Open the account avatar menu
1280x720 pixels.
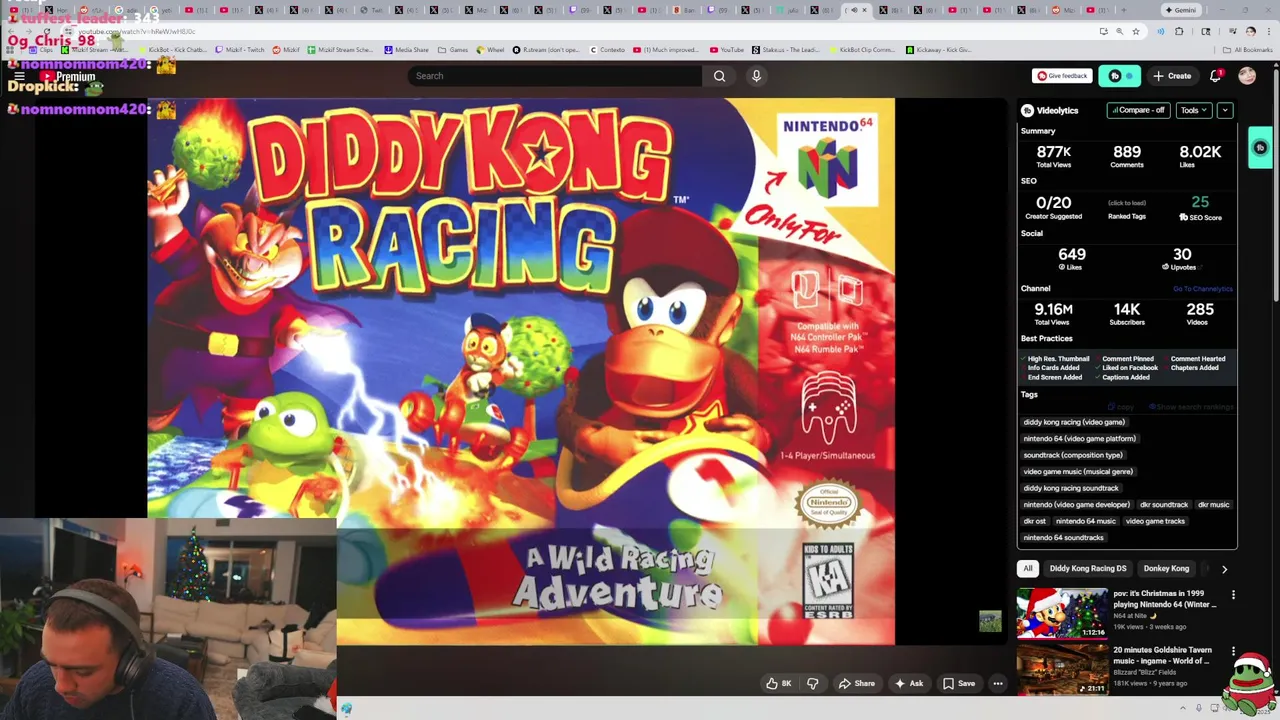(1247, 76)
